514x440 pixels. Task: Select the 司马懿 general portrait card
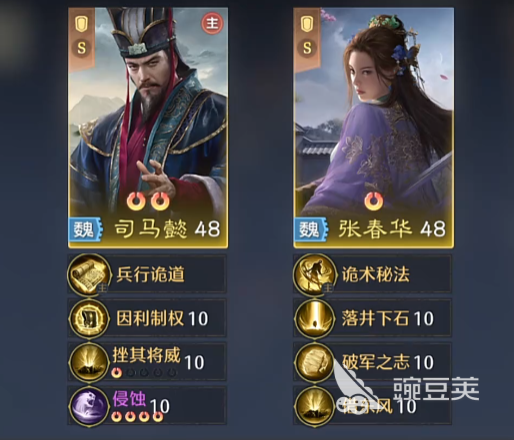[x=148, y=128]
